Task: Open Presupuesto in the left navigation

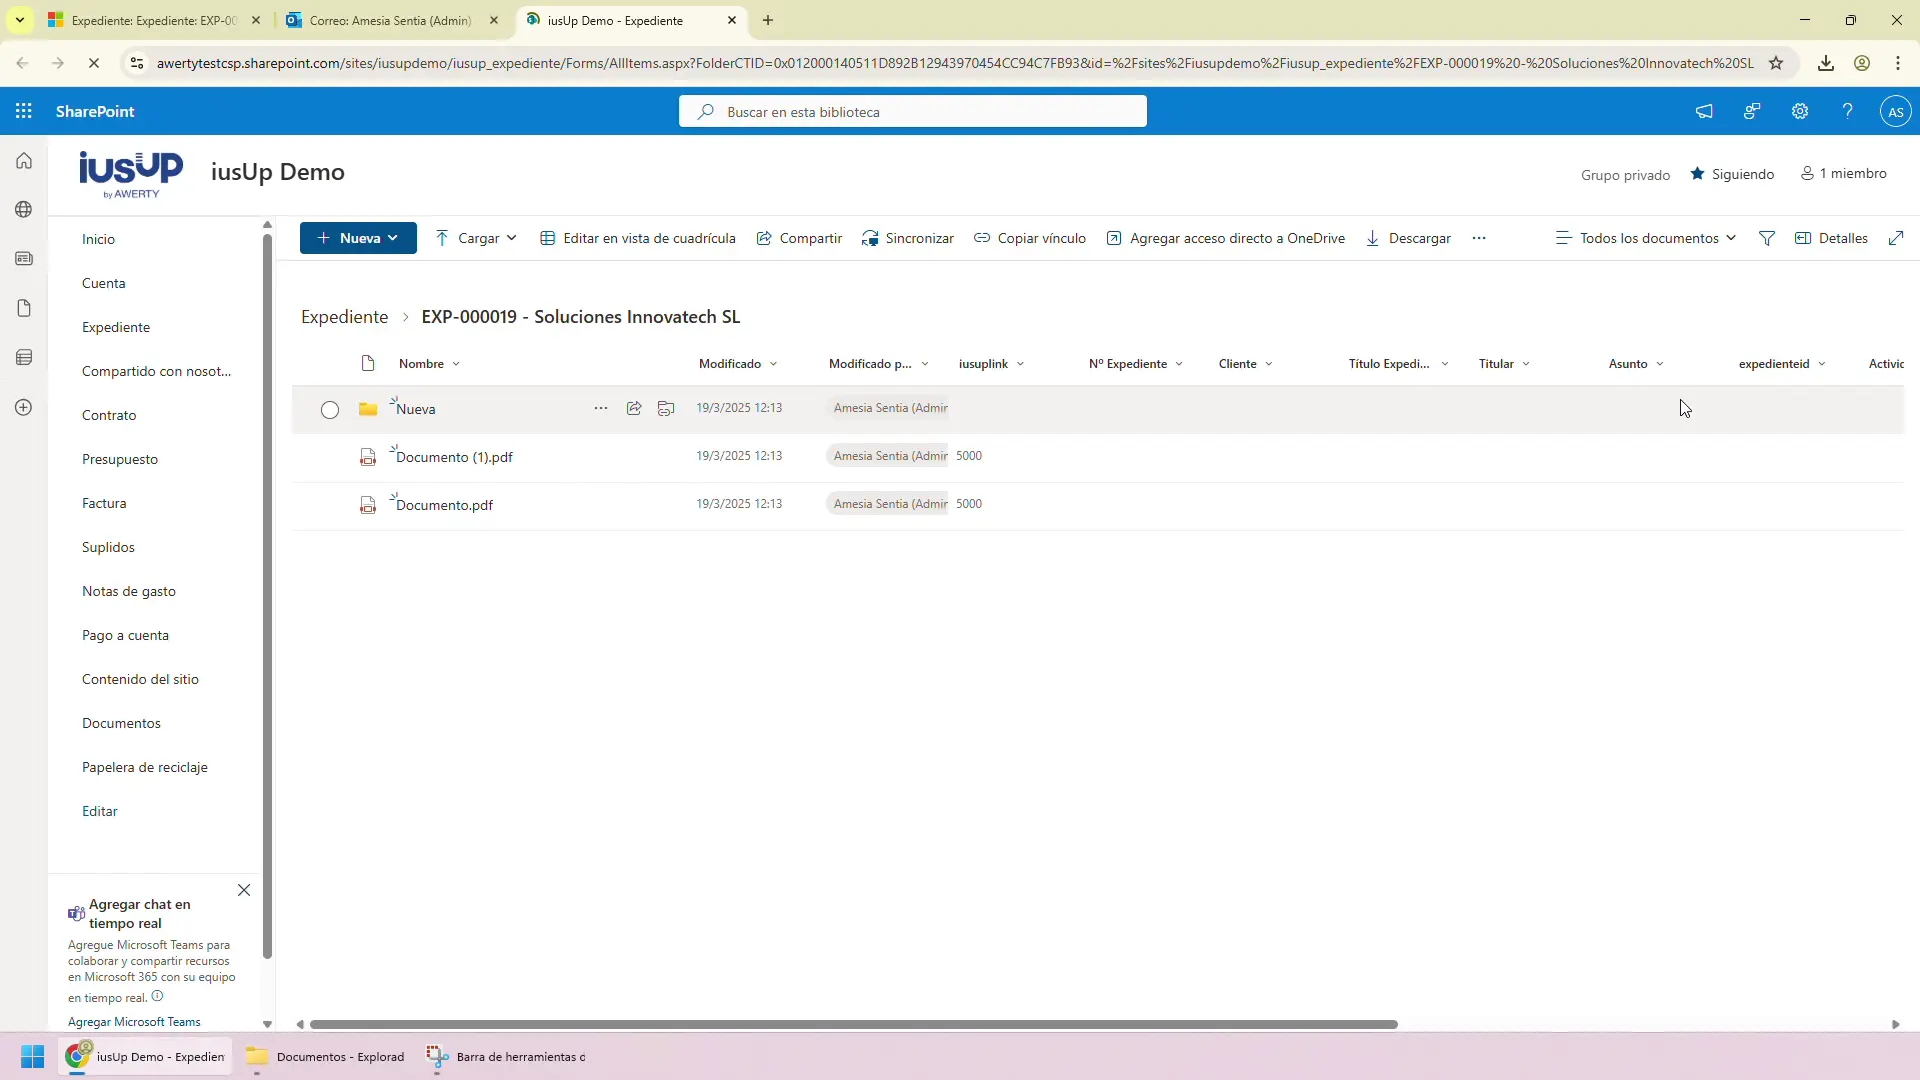Action: point(120,459)
